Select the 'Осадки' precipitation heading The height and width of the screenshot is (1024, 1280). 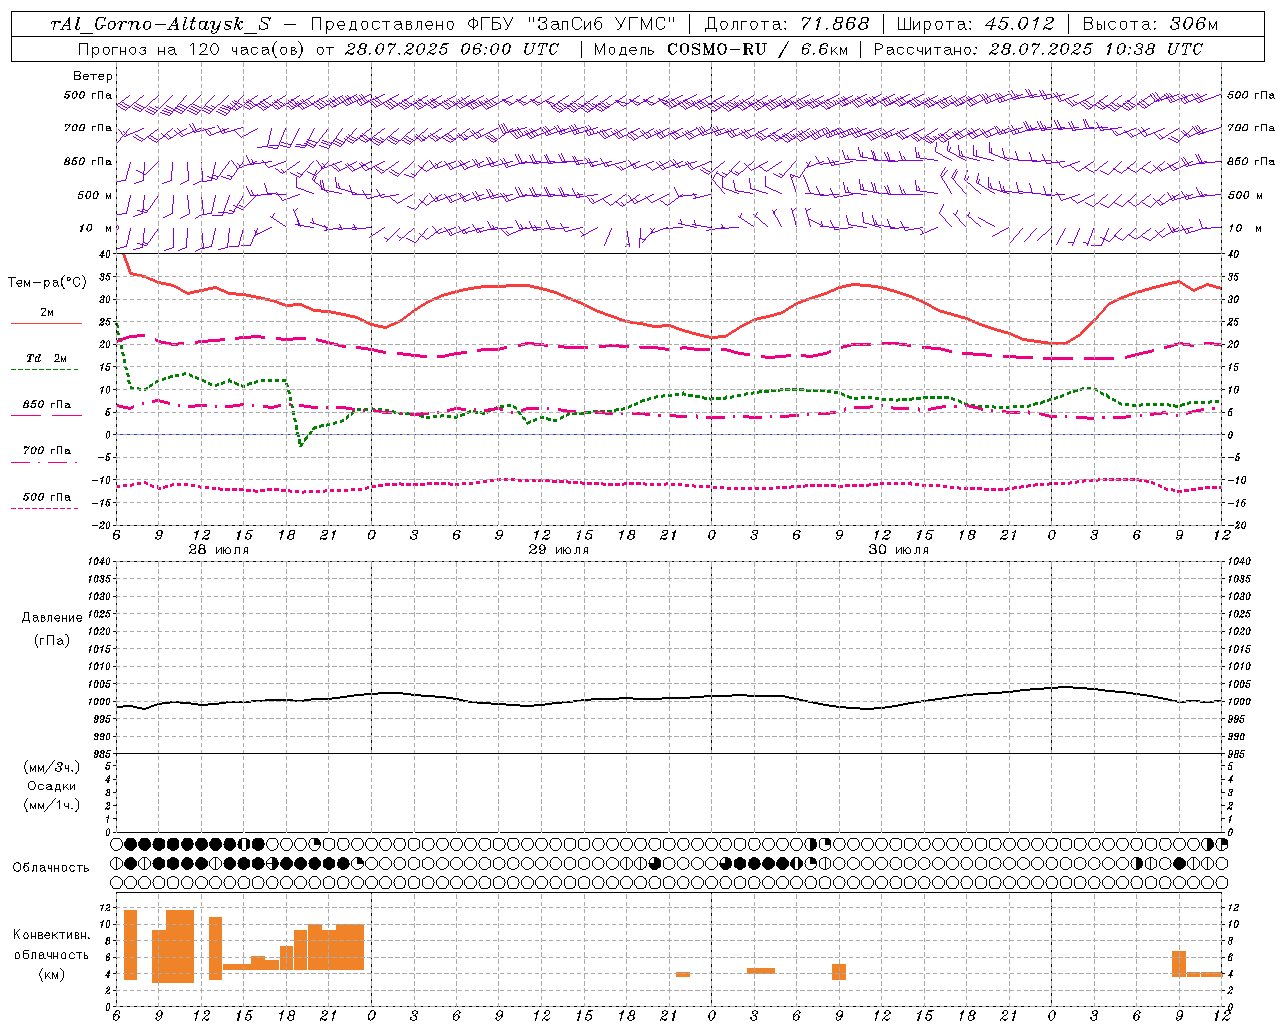coord(52,786)
